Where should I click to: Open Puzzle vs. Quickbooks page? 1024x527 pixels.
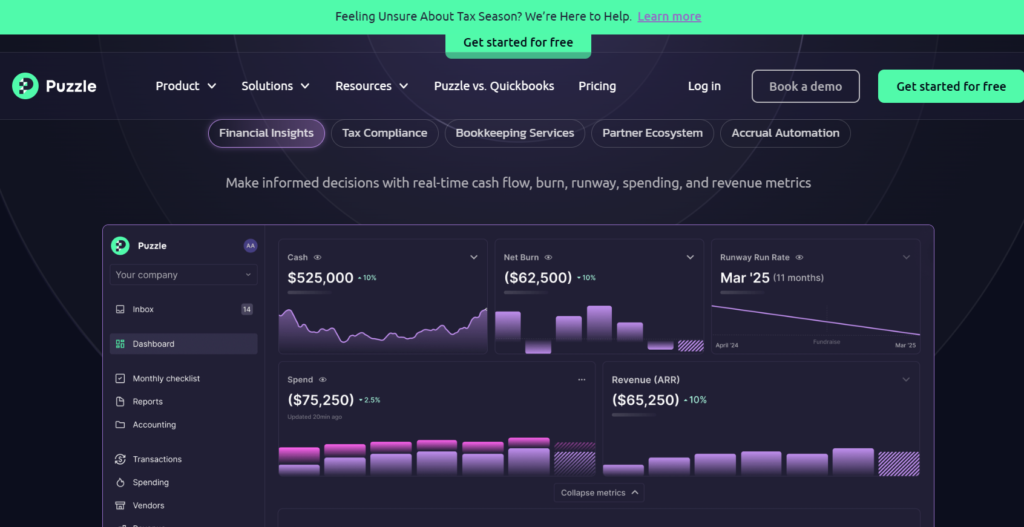[494, 86]
